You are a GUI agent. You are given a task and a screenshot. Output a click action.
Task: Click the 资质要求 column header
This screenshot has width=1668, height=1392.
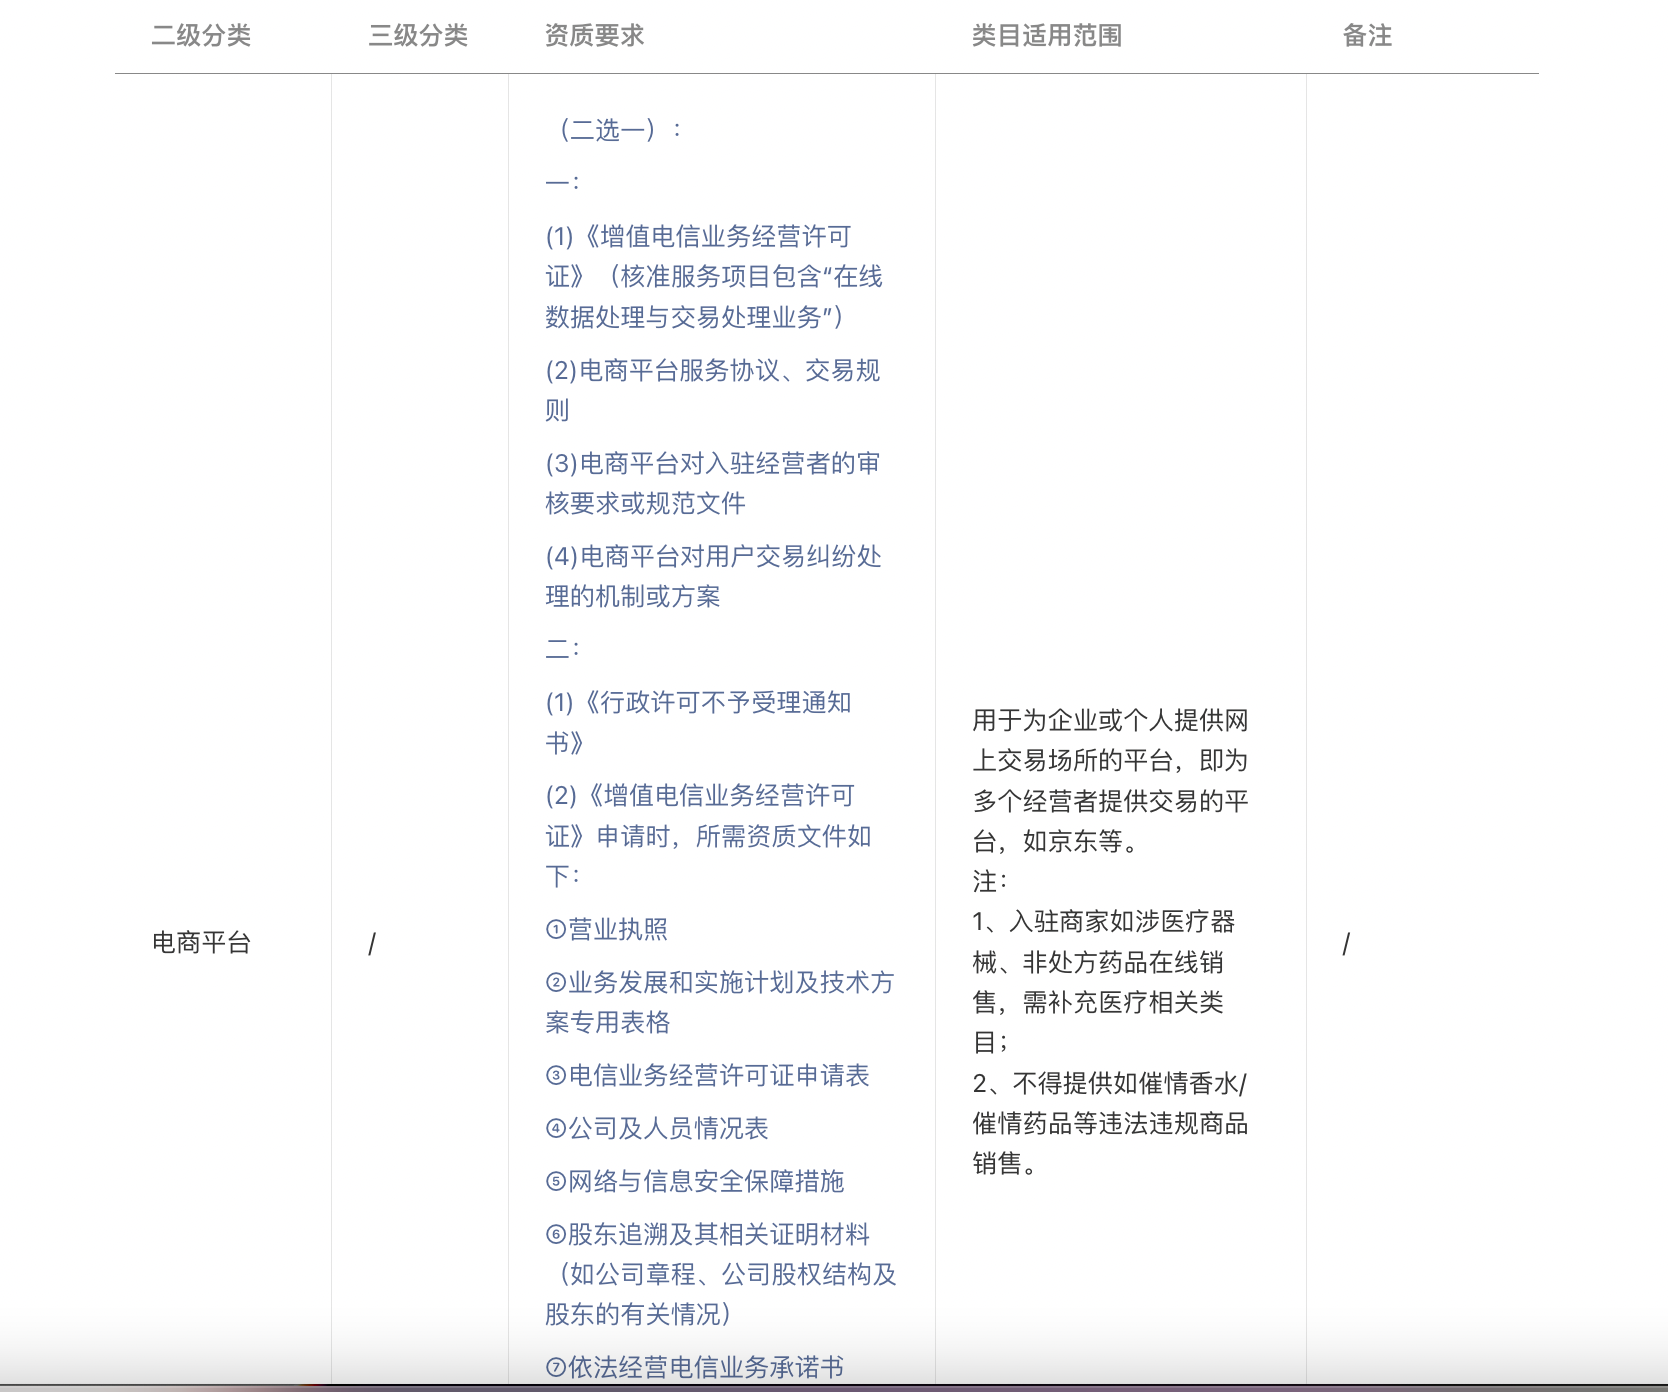[x=594, y=36]
